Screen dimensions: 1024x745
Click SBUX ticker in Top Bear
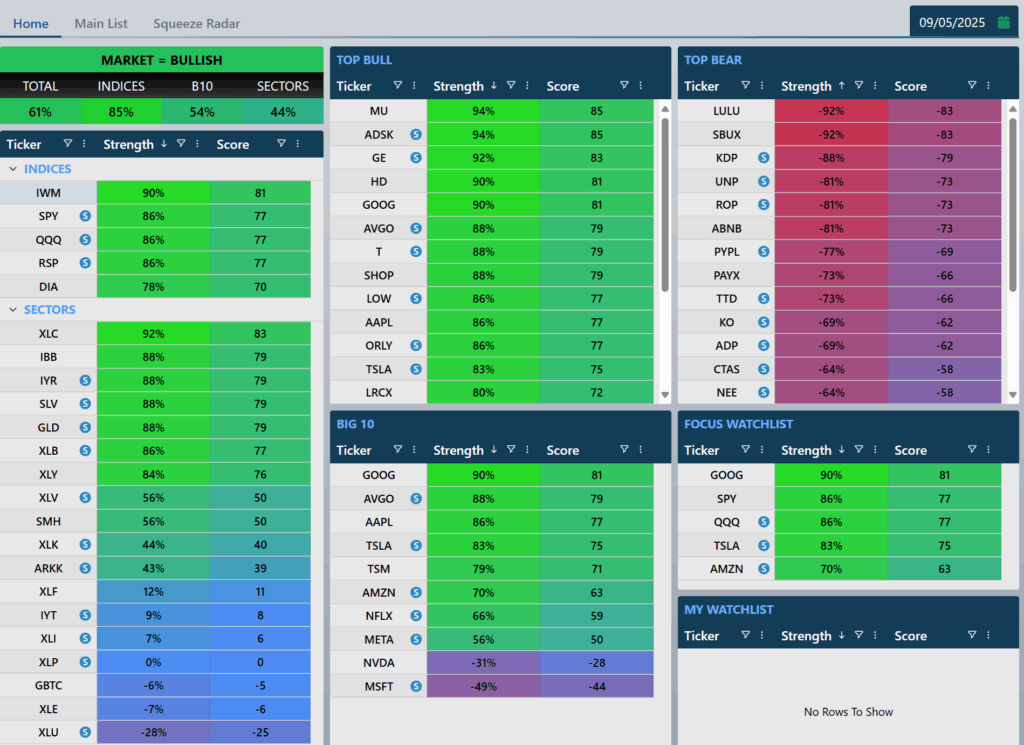[x=726, y=135]
